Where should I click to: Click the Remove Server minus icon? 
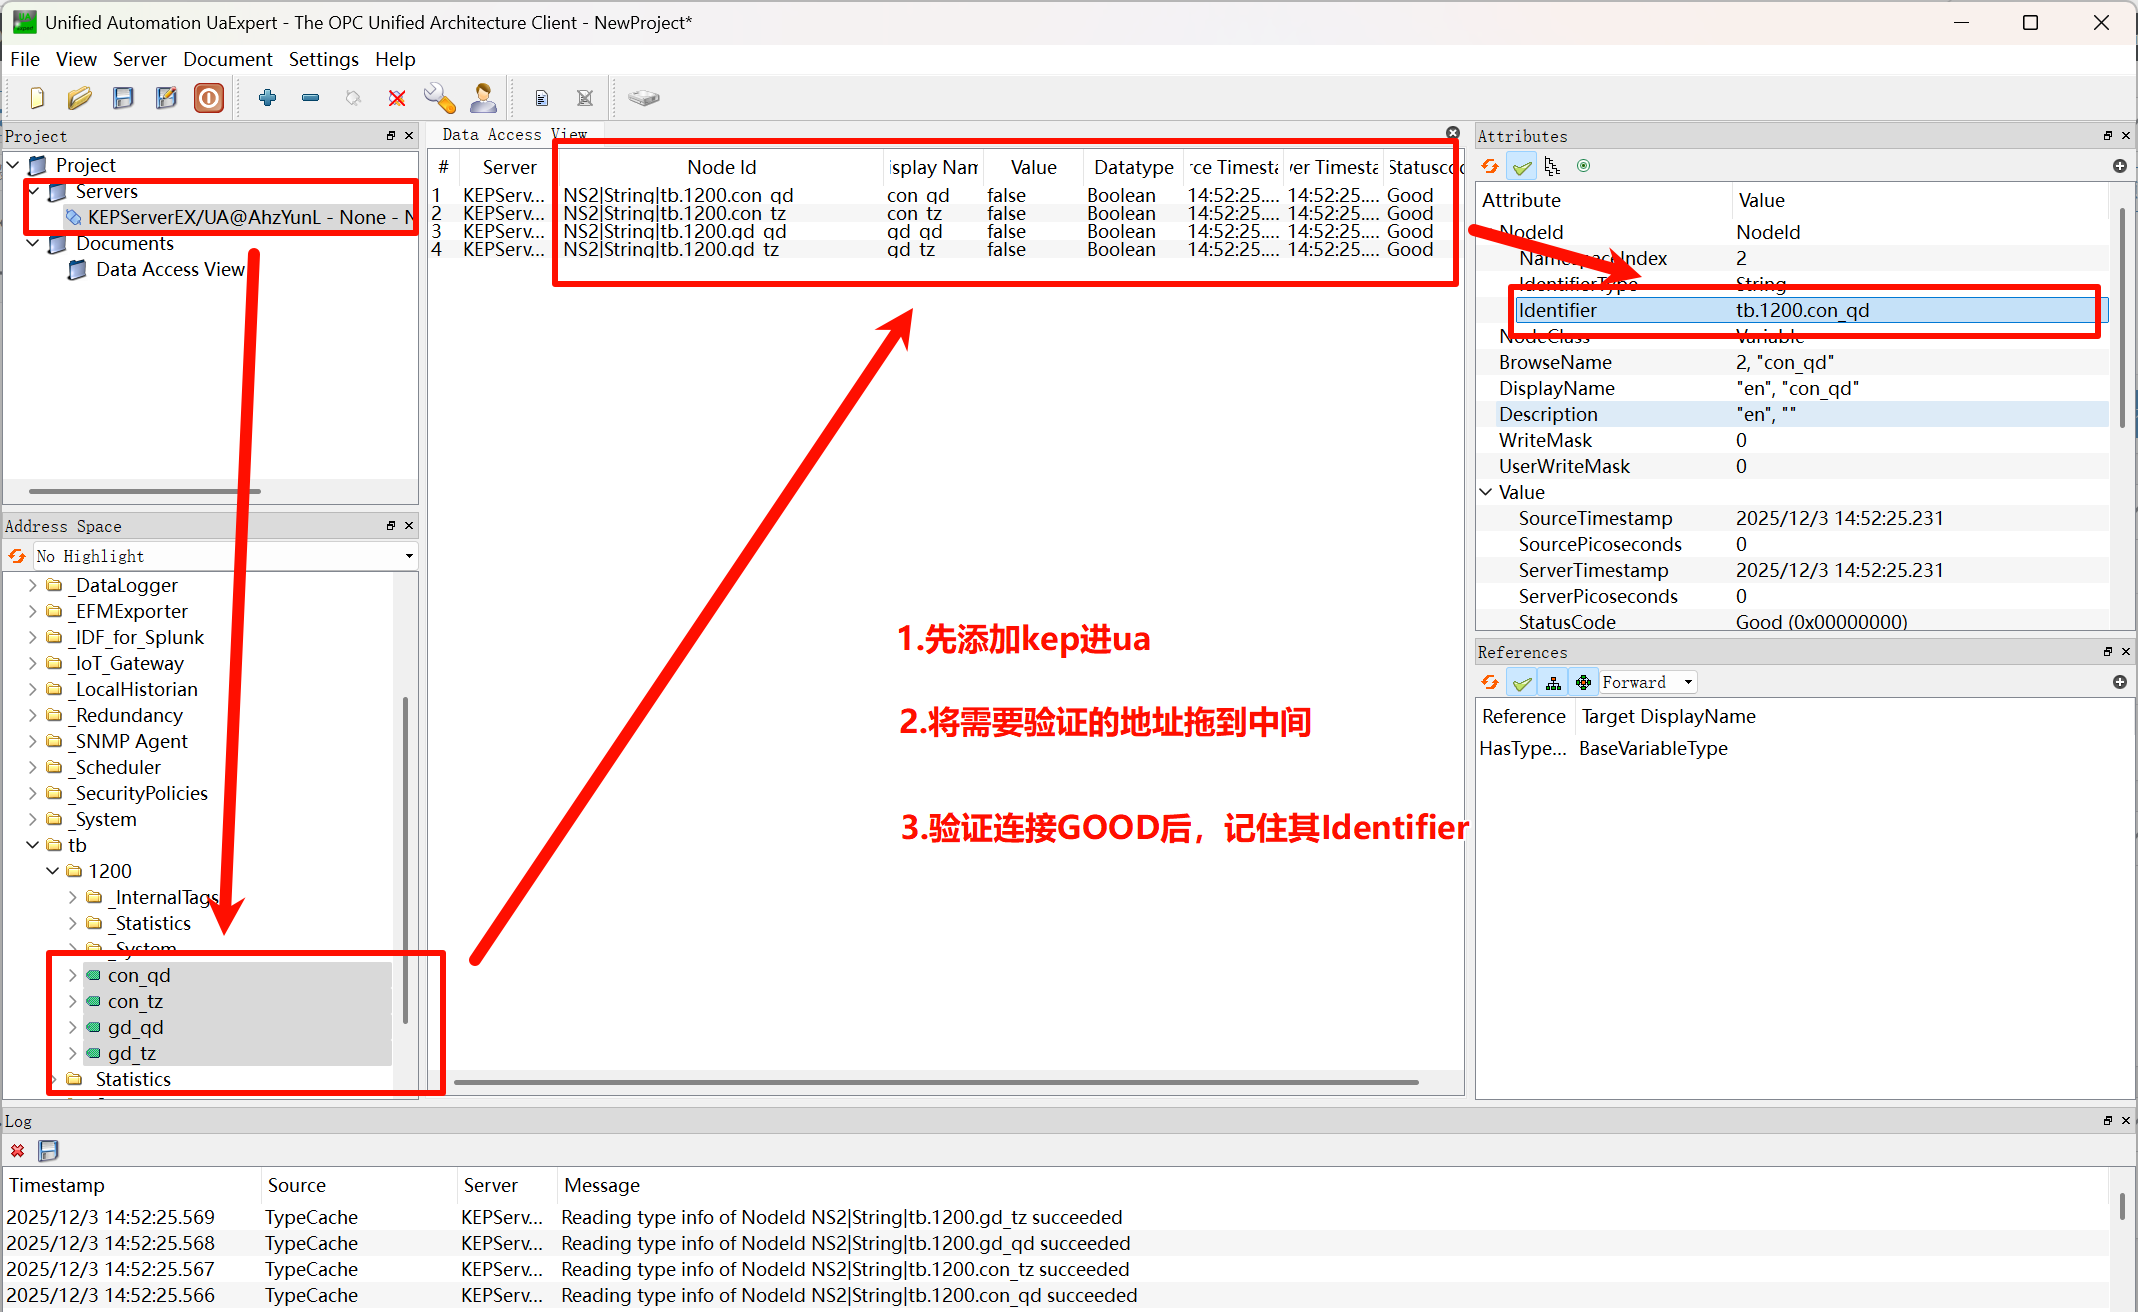[x=310, y=98]
